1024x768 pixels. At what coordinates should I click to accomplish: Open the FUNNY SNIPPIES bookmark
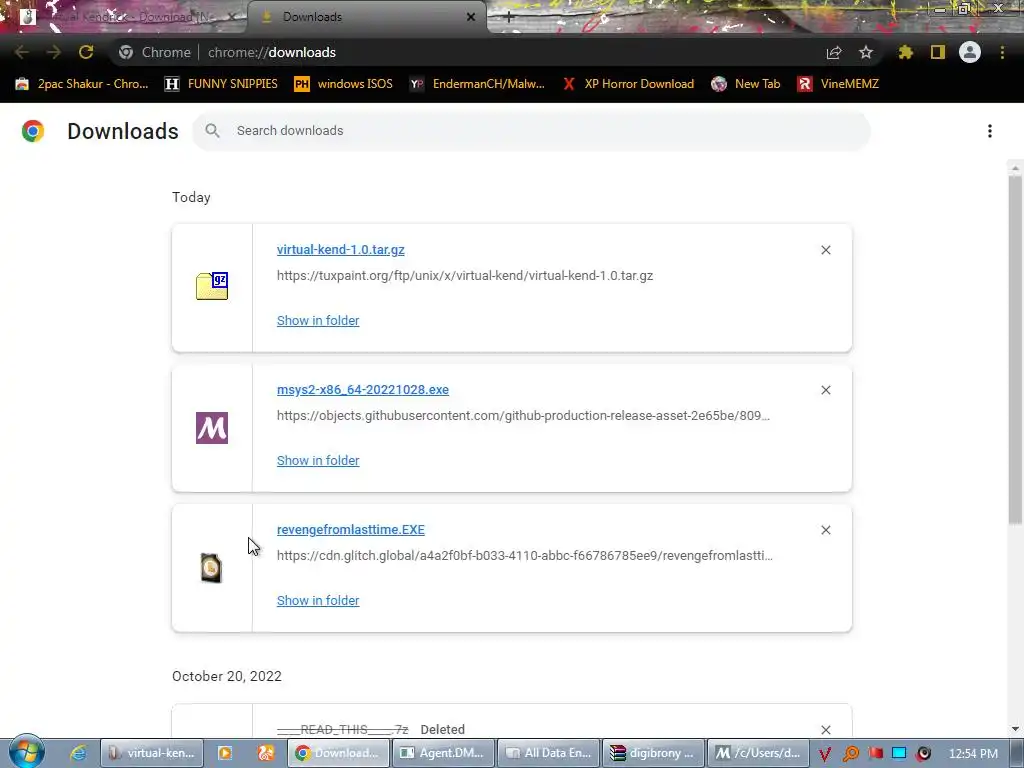(x=221, y=84)
